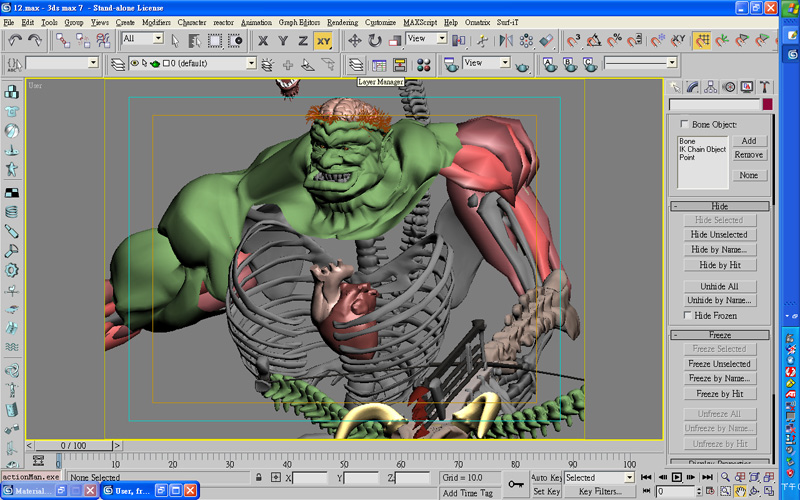Toggle the Angle Snap magnet

pyautogui.click(x=594, y=40)
